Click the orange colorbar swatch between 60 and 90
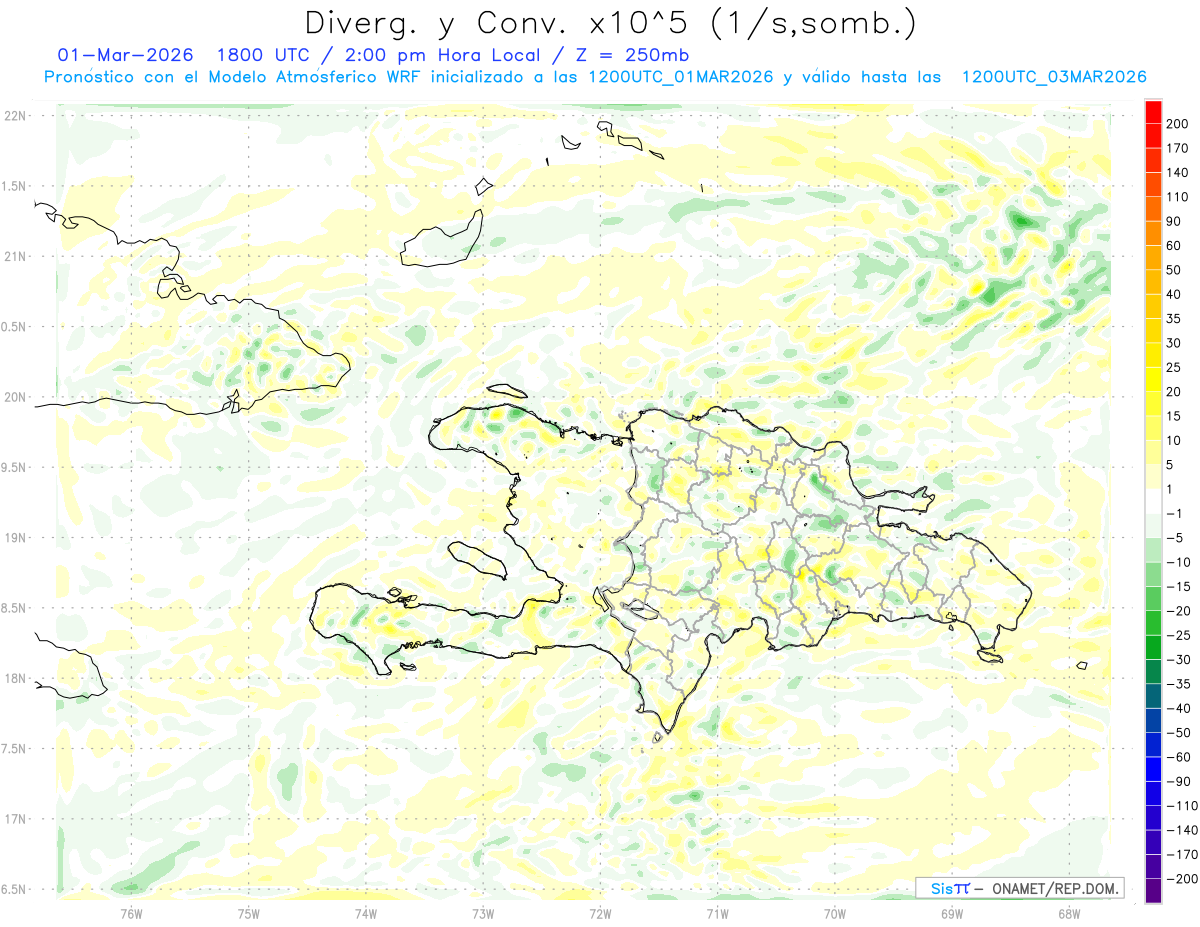This screenshot has height=927, width=1200. 1154,233
